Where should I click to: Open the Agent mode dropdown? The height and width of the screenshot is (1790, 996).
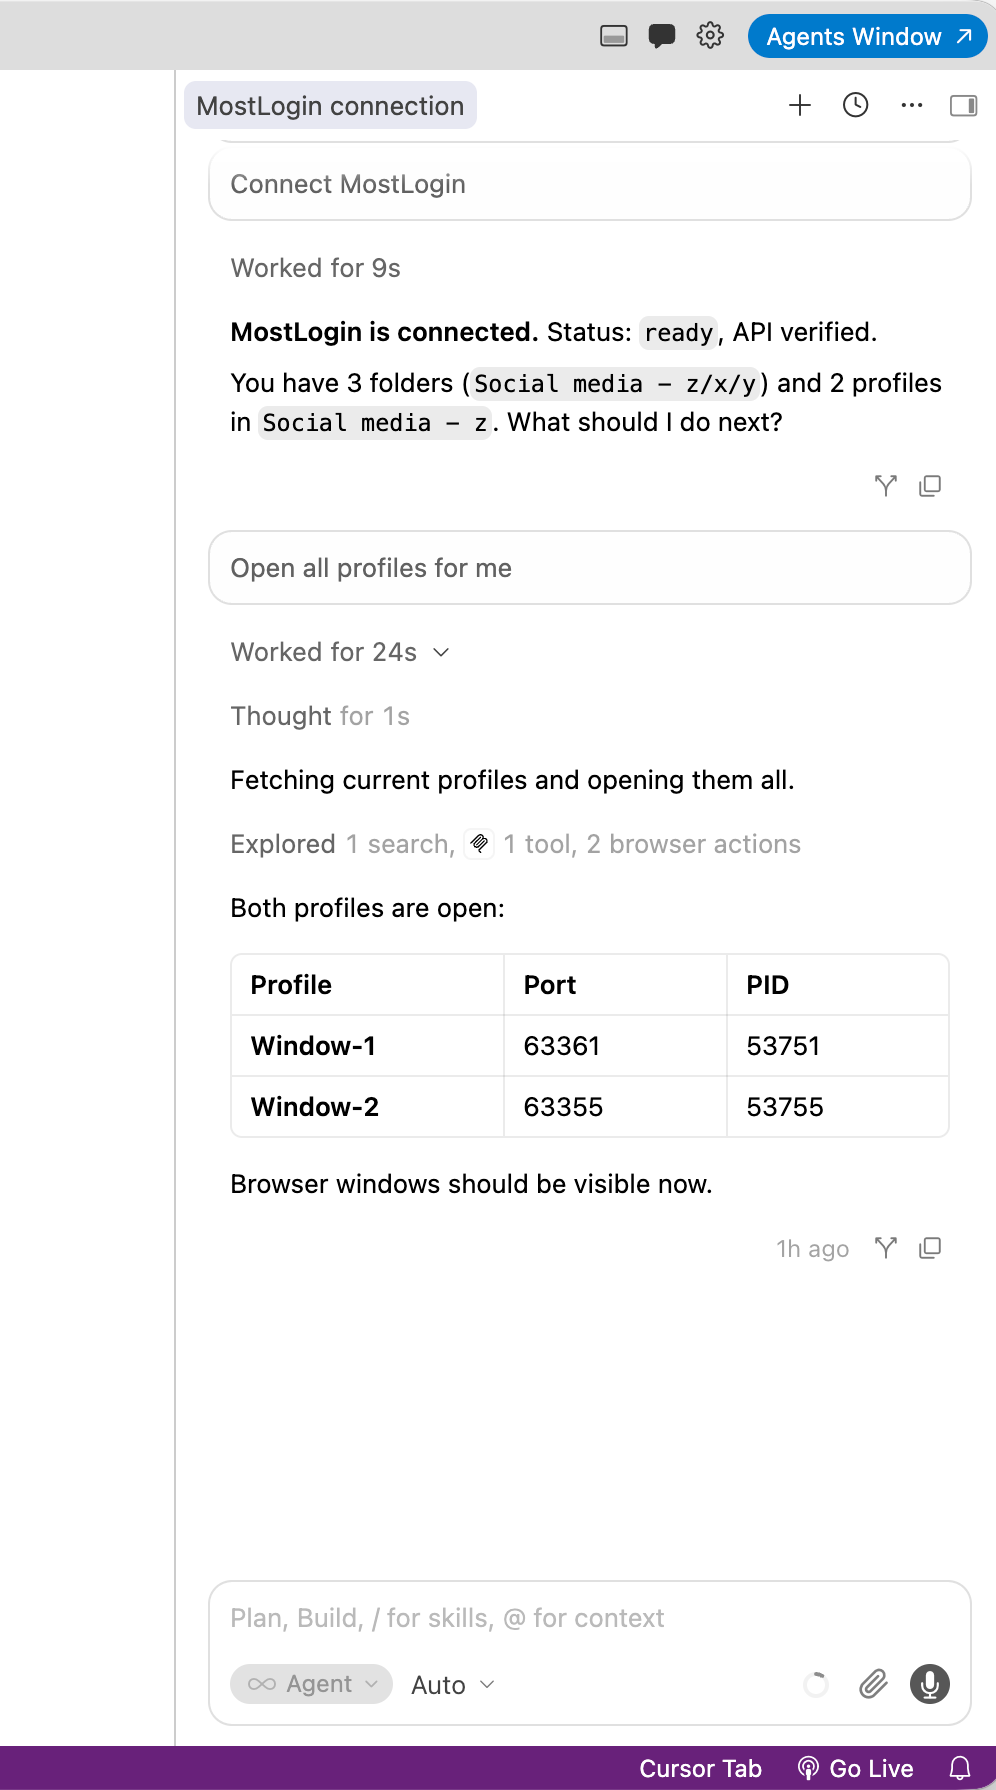[x=311, y=1684]
